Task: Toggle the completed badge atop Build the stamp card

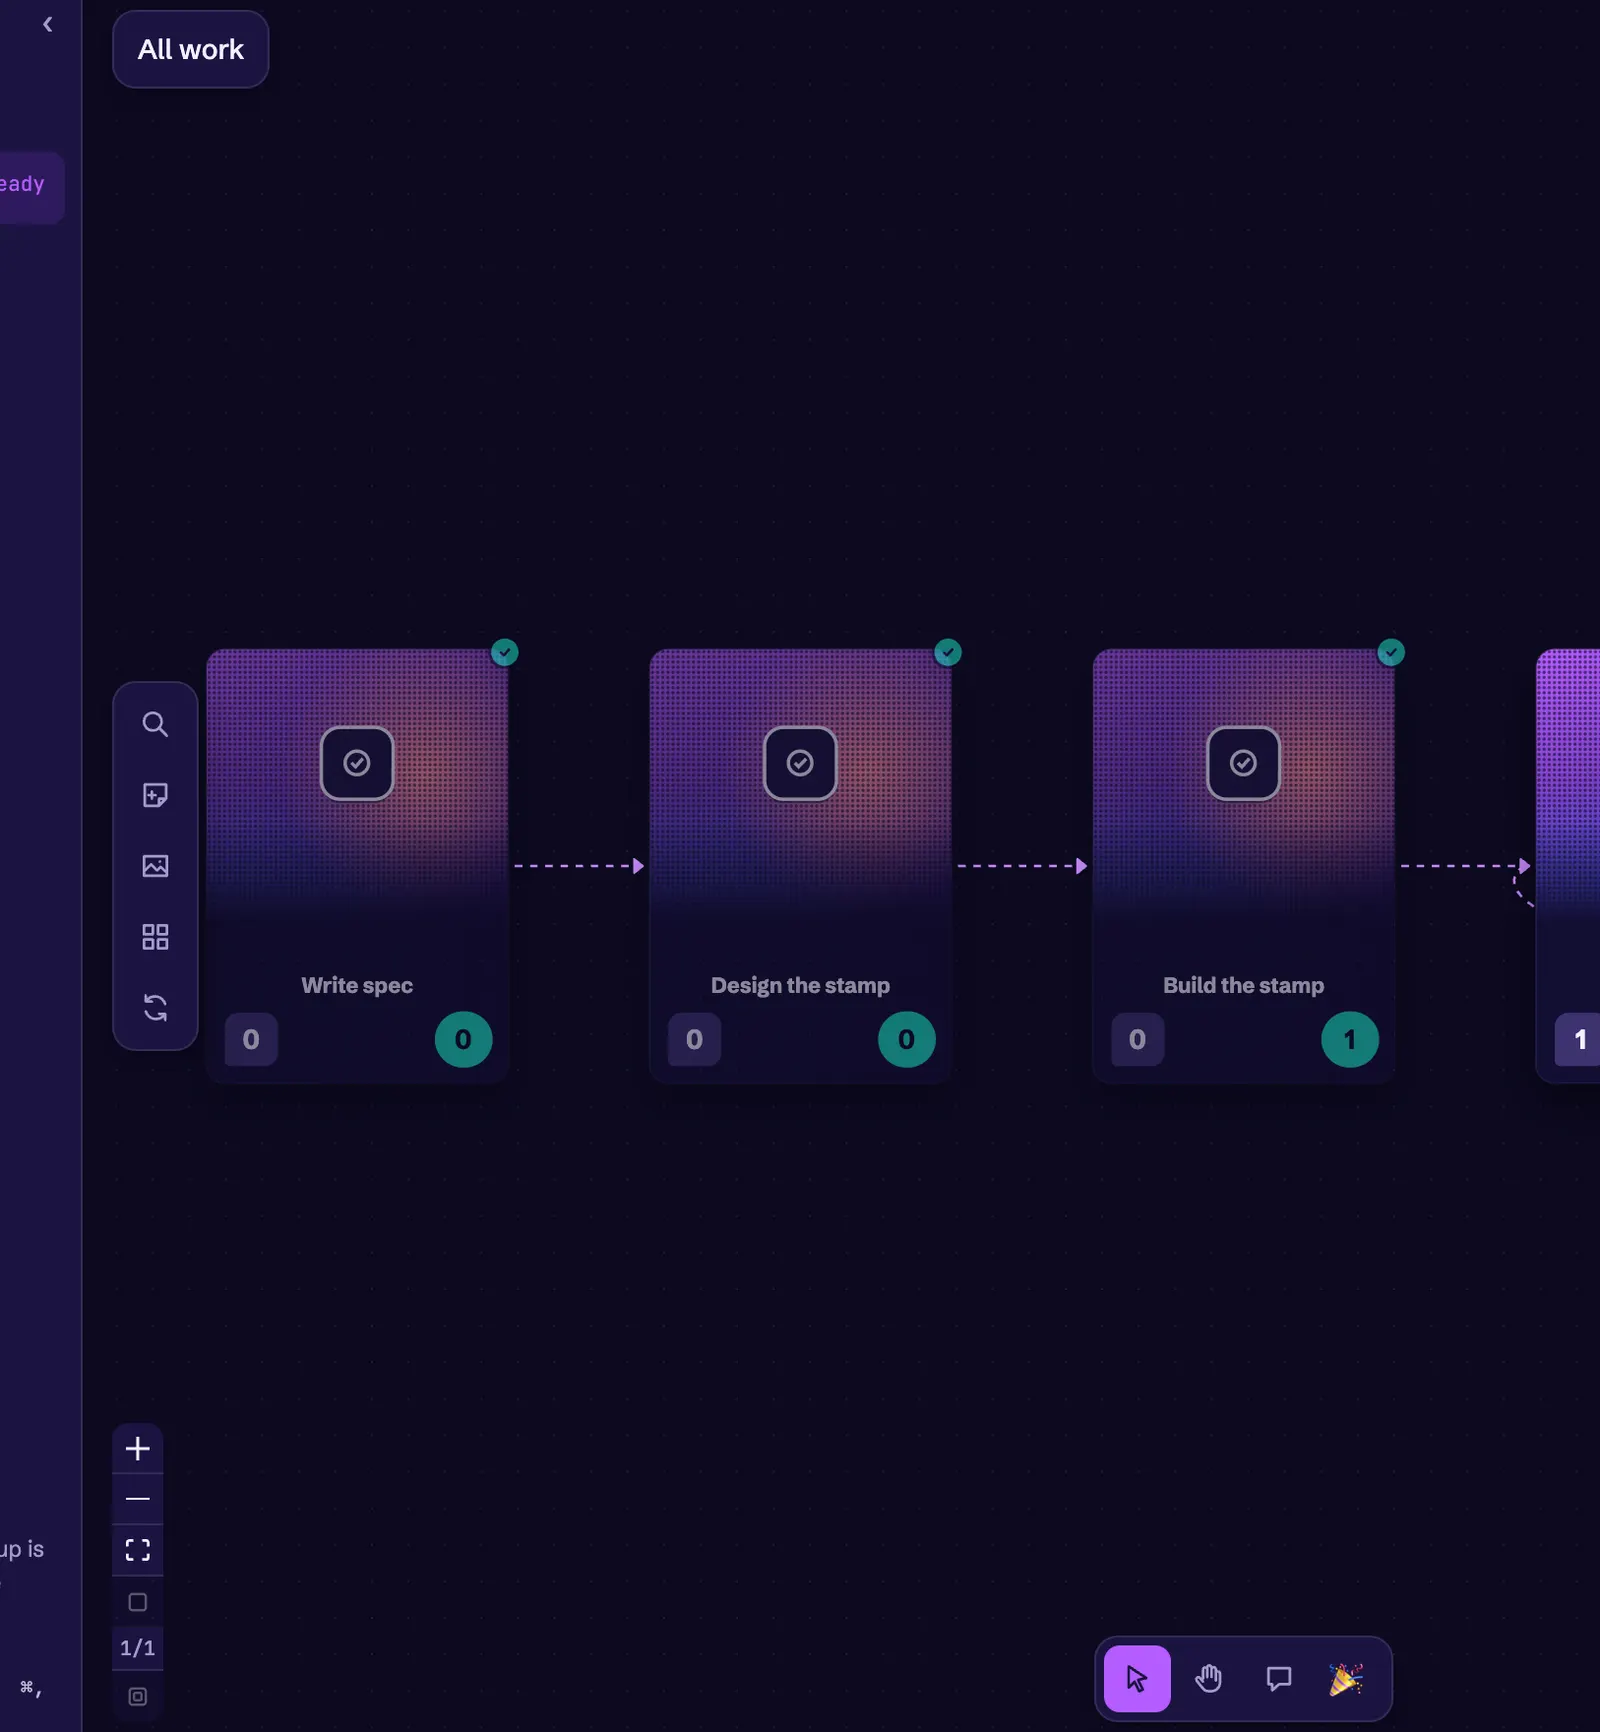Action: click(x=1391, y=652)
